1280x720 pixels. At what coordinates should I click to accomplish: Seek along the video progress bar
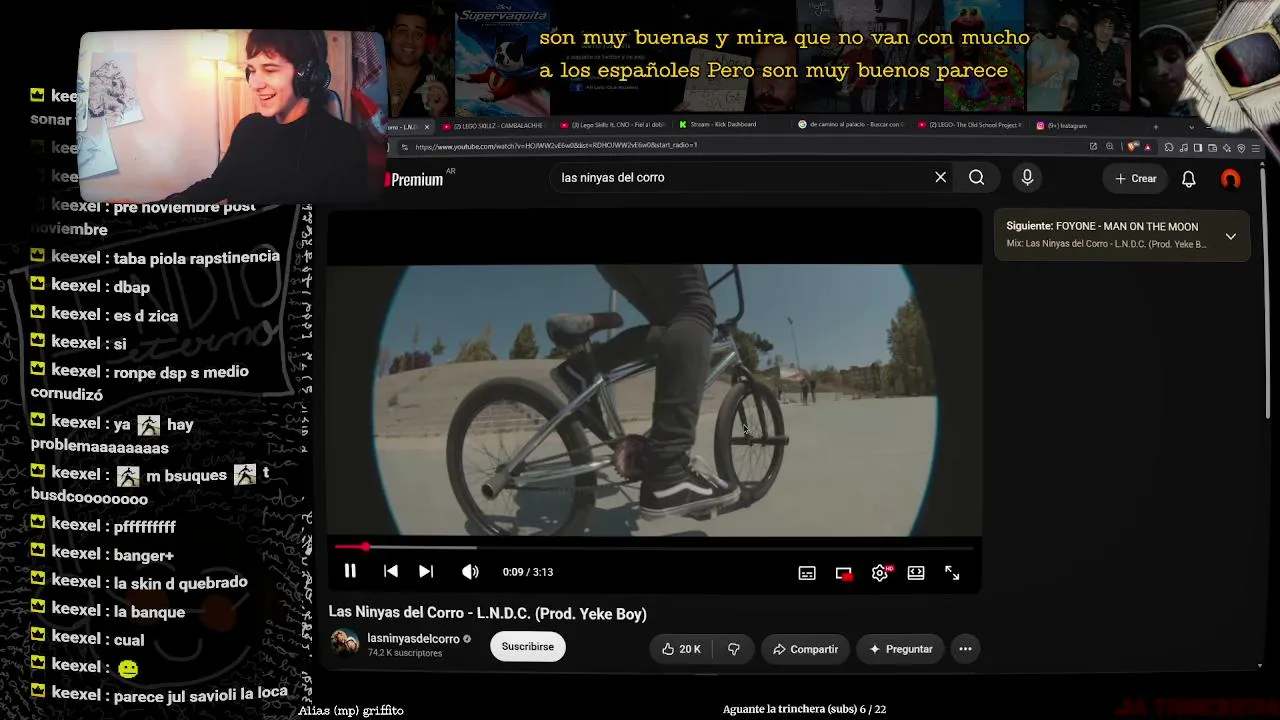click(654, 547)
